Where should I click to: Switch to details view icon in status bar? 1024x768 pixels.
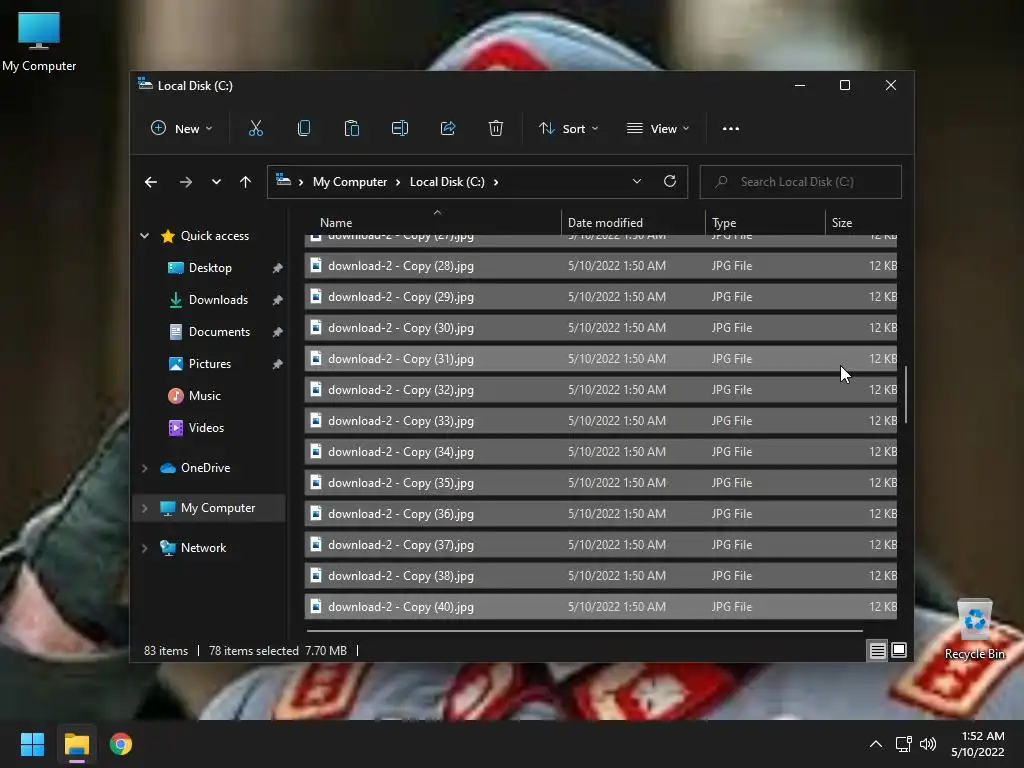(877, 650)
